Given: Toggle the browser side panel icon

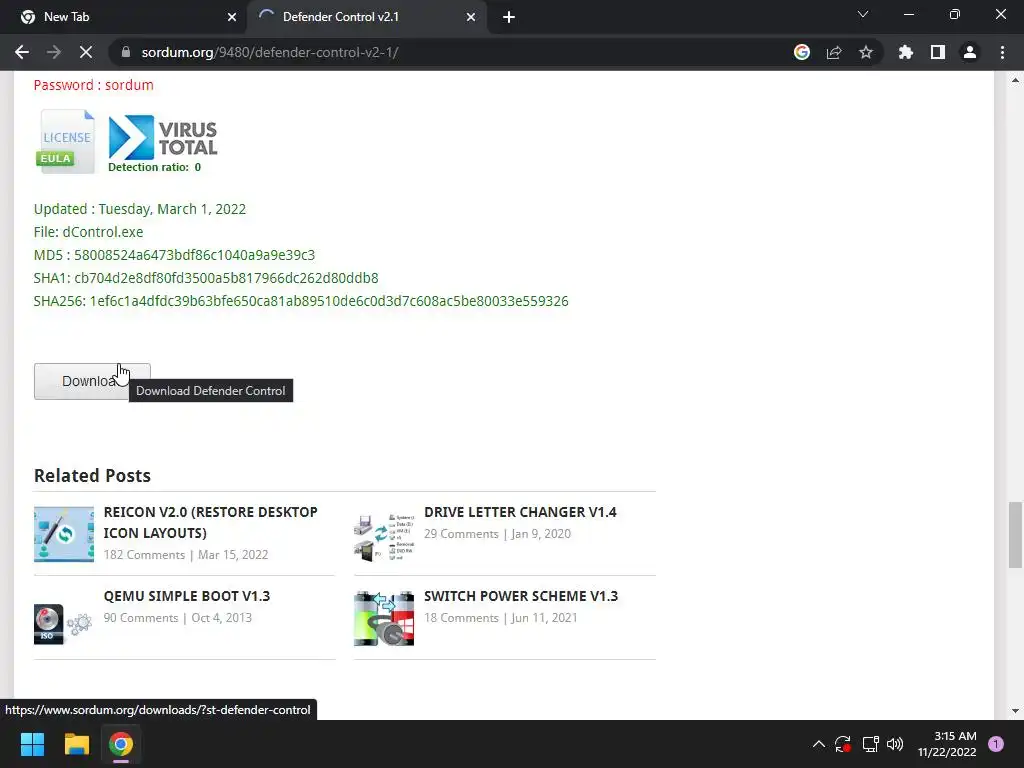Looking at the screenshot, I should click(938, 52).
